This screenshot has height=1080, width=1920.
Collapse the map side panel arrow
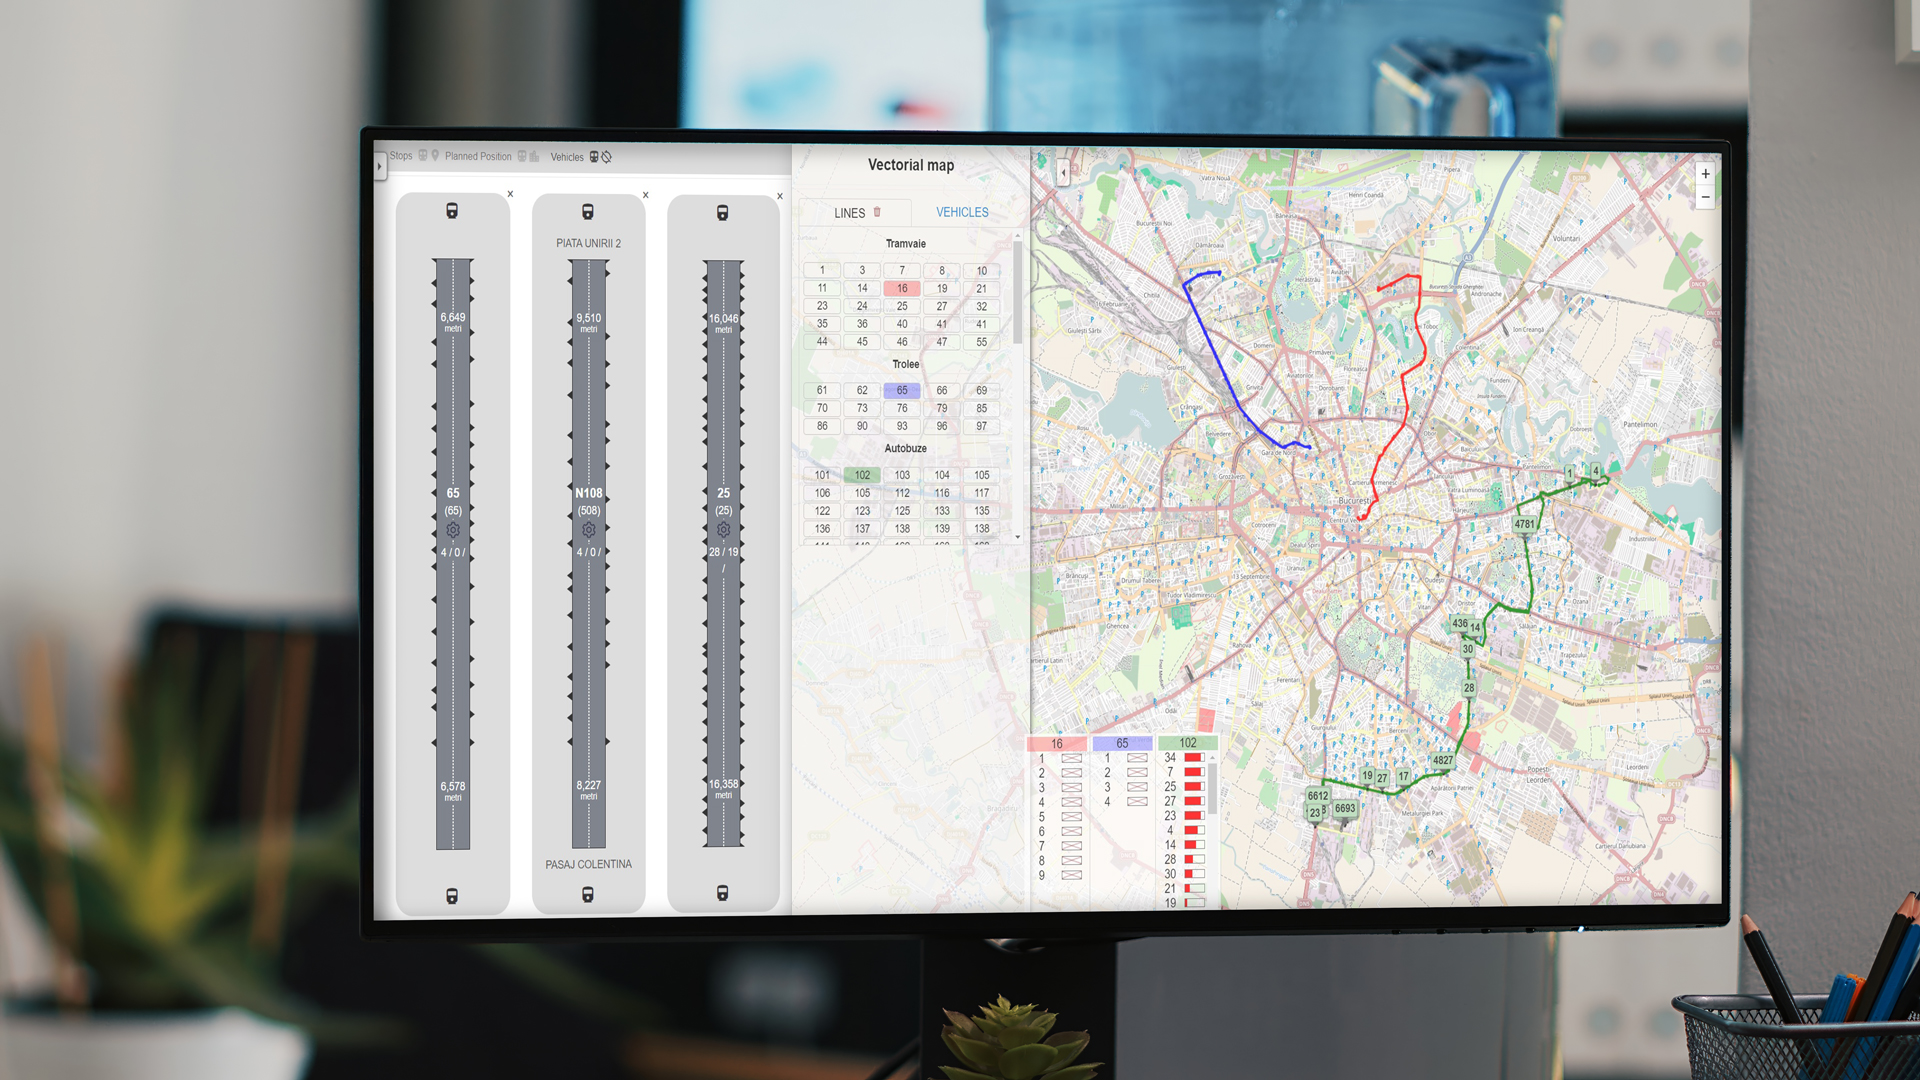(1063, 173)
